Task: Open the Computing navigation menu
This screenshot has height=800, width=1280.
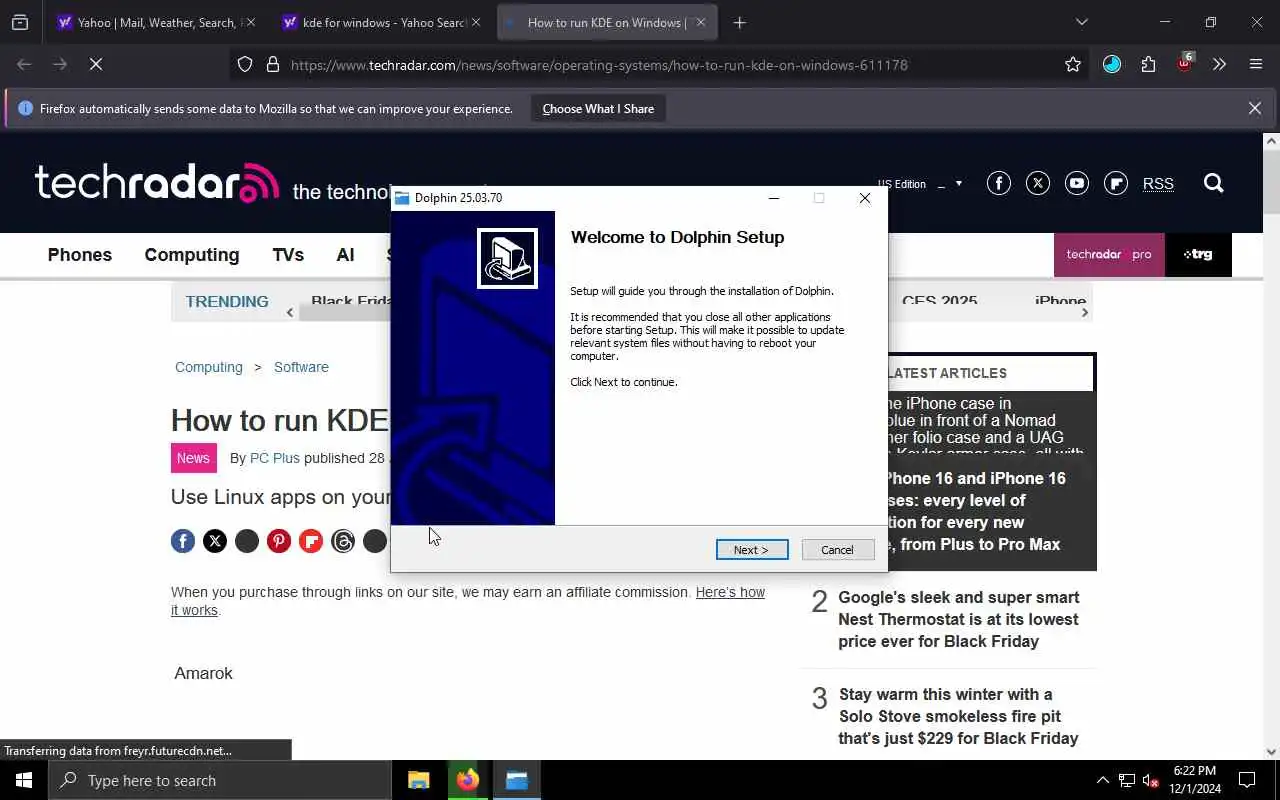Action: click(192, 255)
